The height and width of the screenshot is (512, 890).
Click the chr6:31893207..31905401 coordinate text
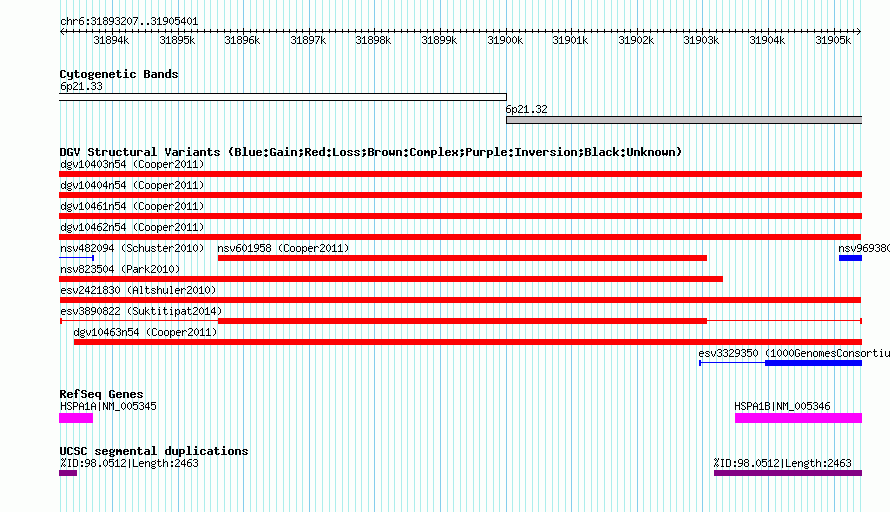click(x=129, y=22)
